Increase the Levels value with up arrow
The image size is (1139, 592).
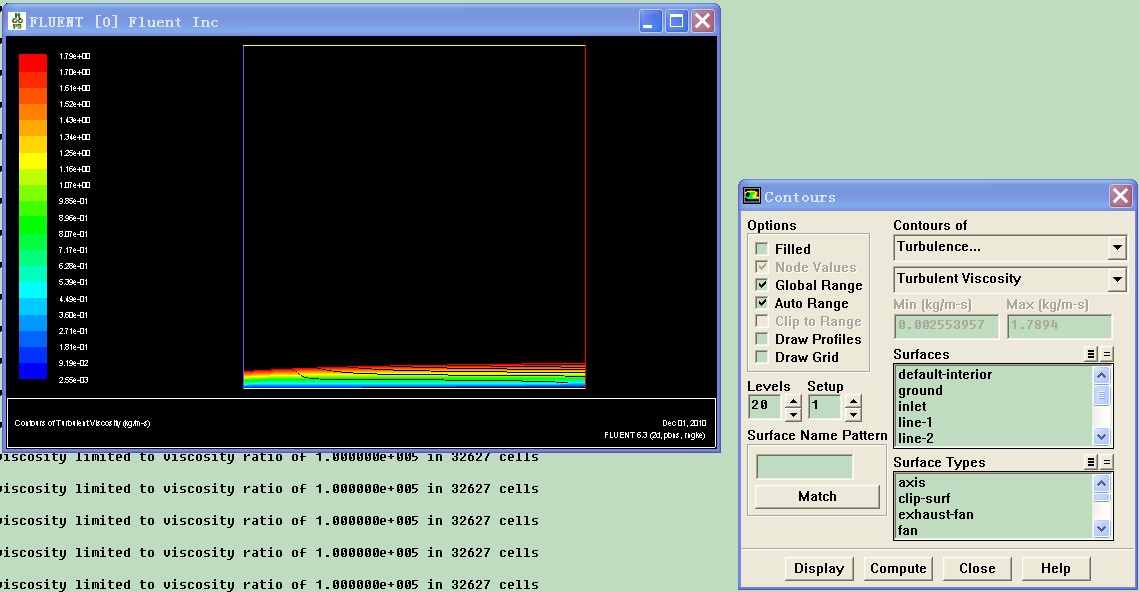[793, 401]
